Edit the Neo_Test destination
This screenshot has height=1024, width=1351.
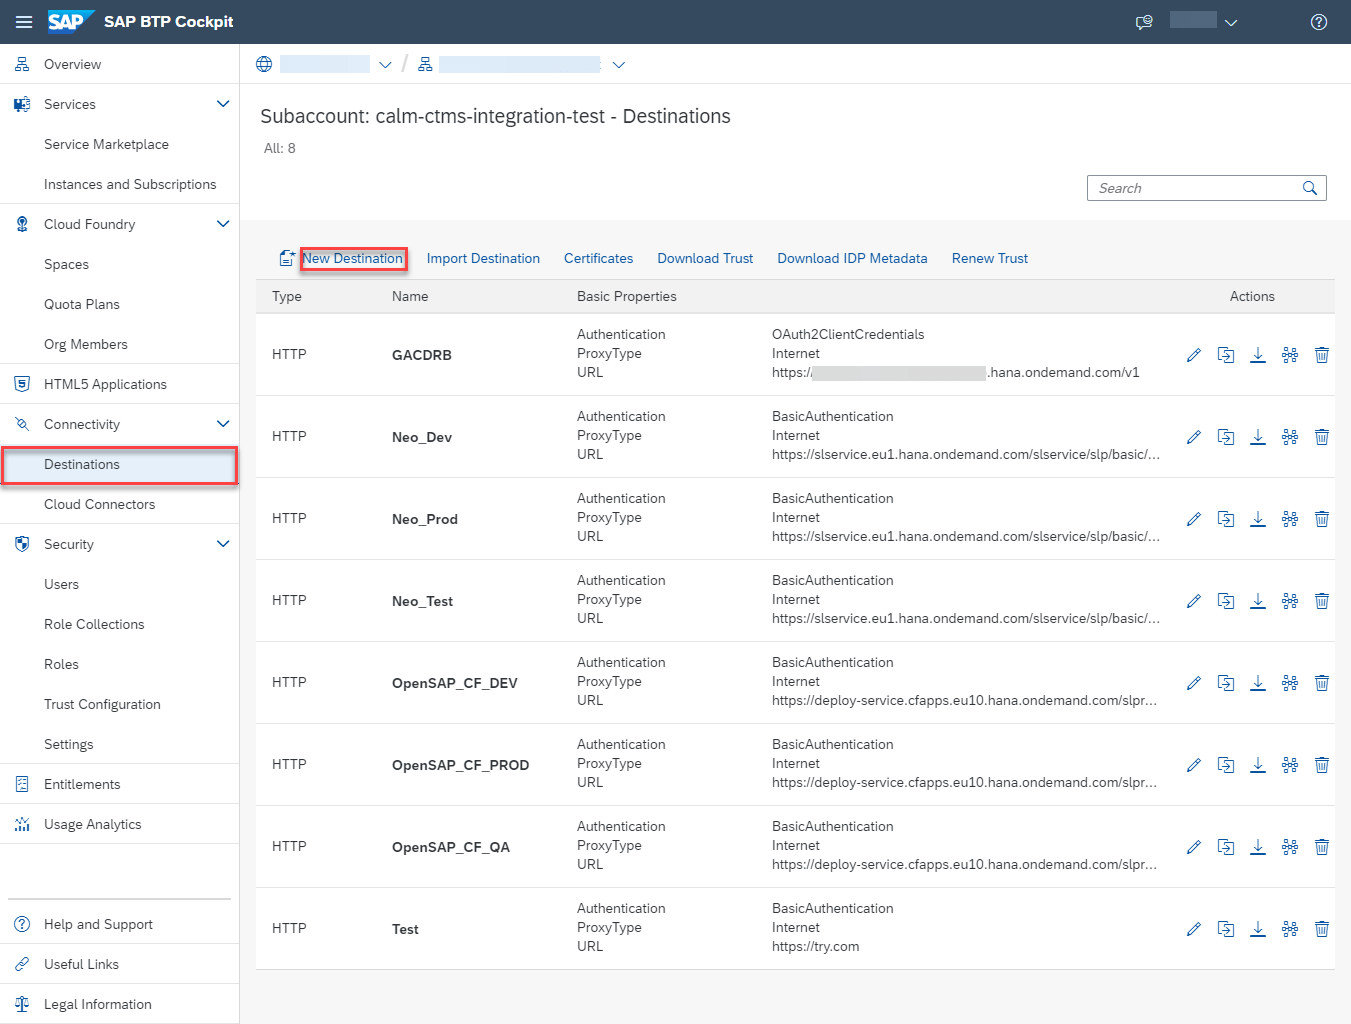click(x=1193, y=601)
